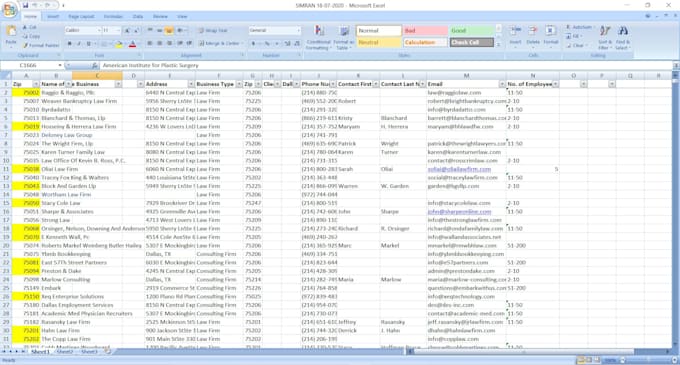Switch to the Review ribbon tab
Image resolution: width=680 pixels, height=365 pixels.
tap(160, 16)
